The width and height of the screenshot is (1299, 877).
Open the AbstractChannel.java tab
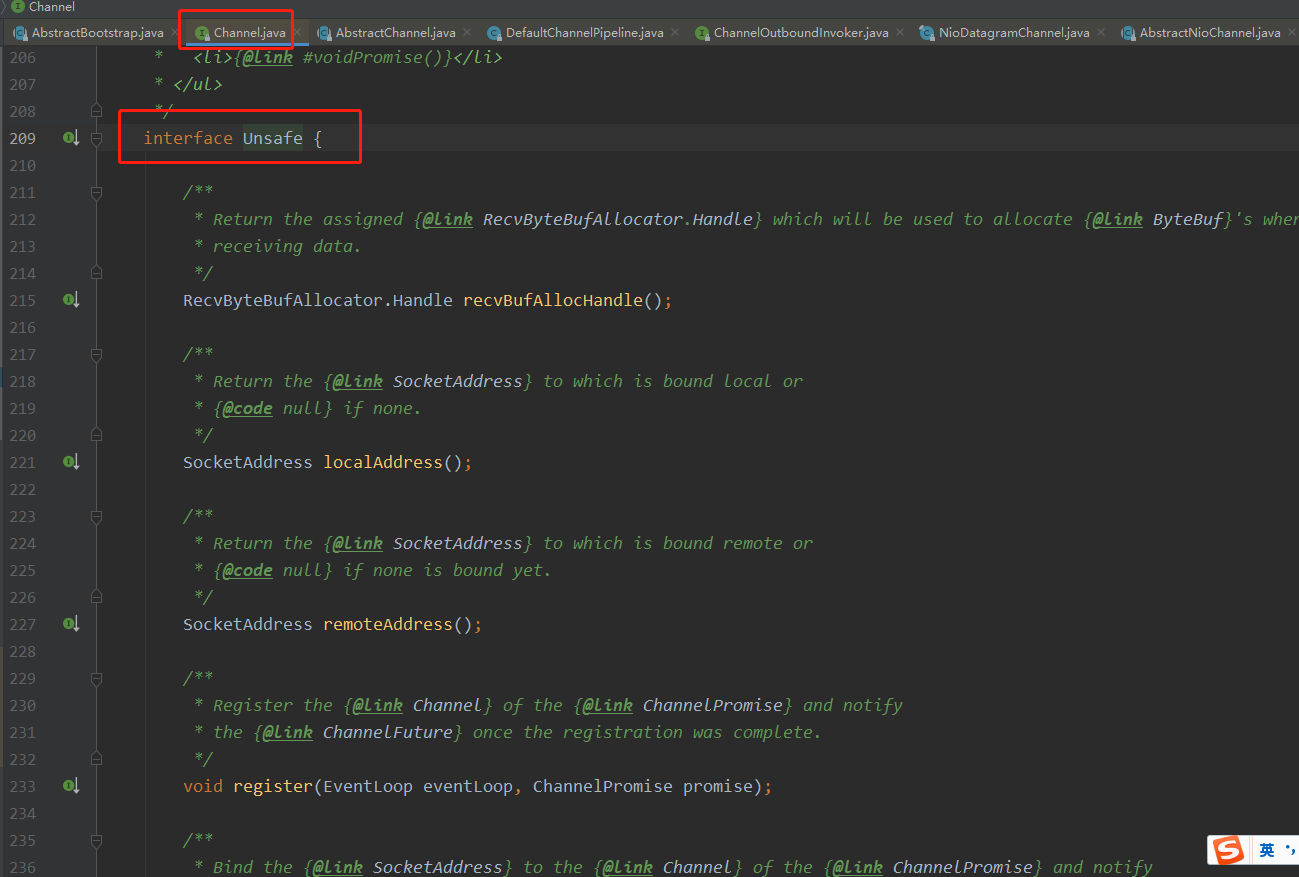pos(395,33)
